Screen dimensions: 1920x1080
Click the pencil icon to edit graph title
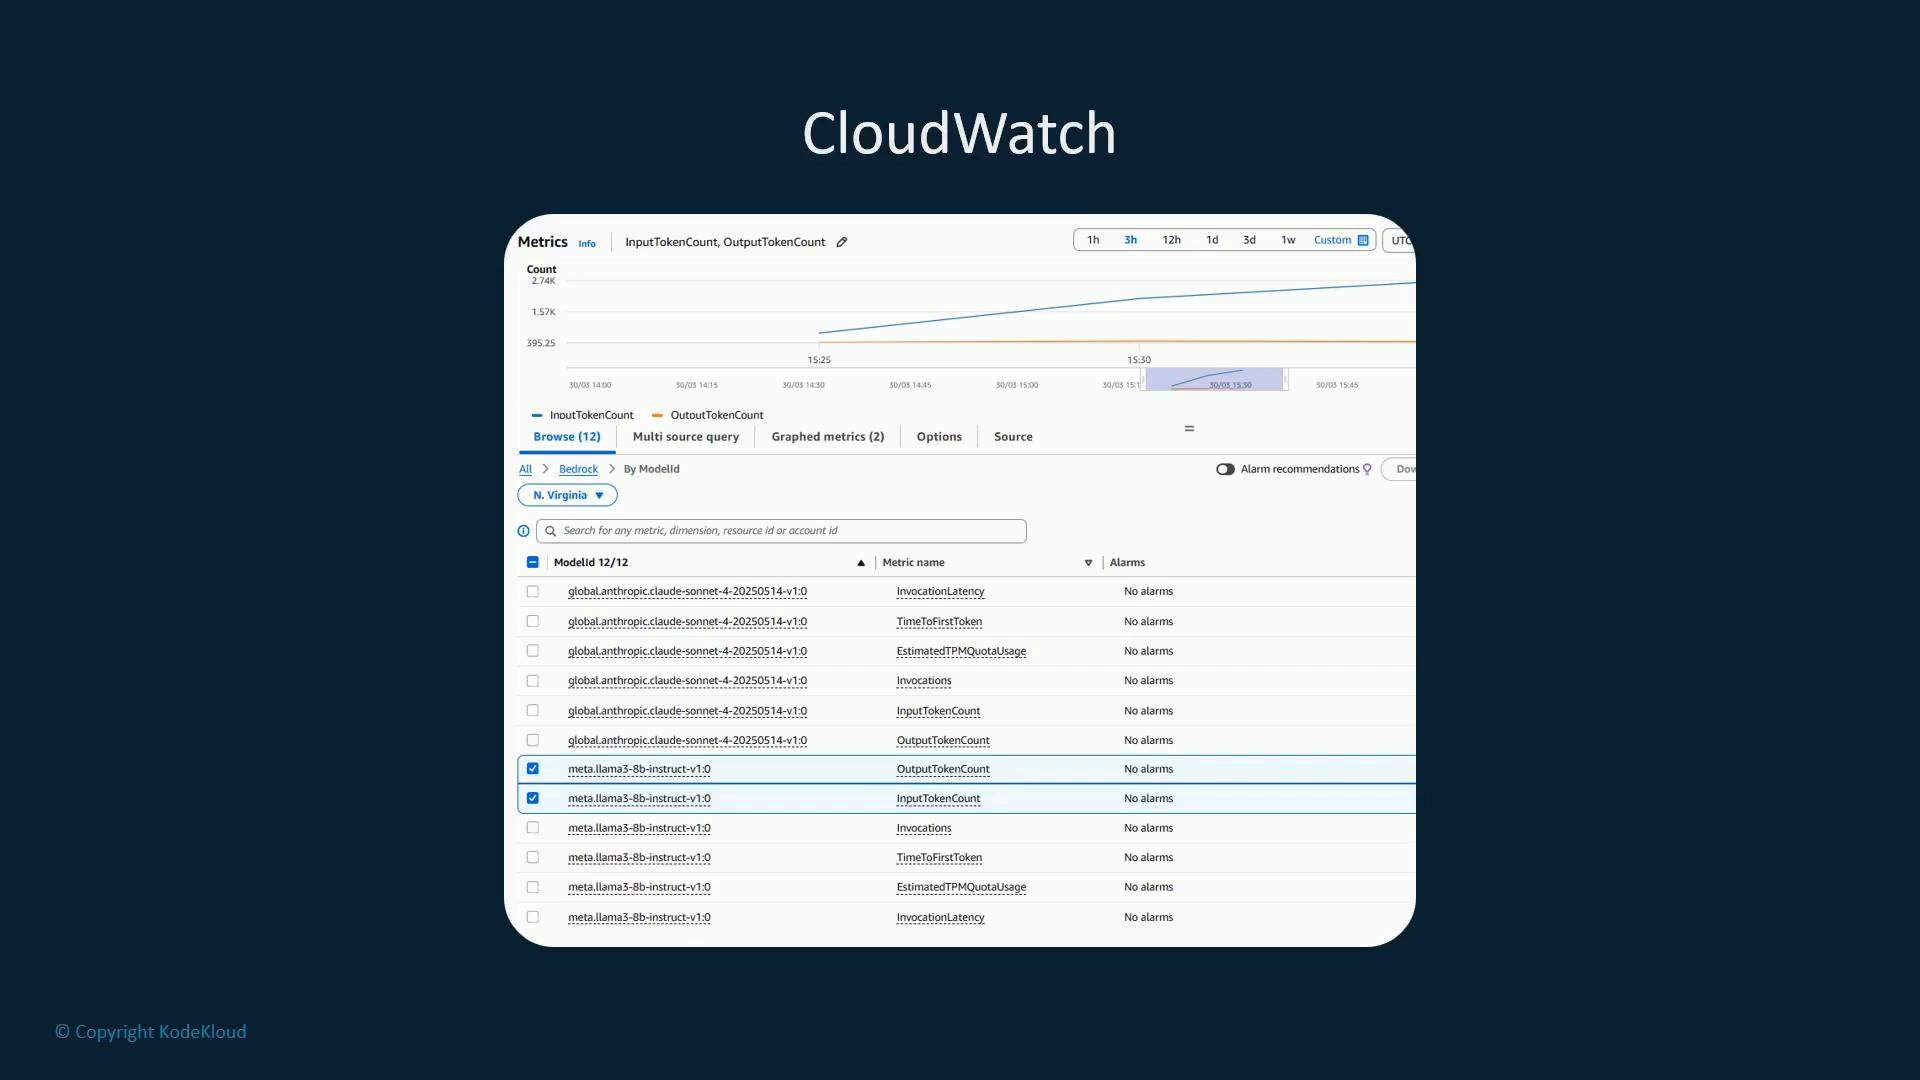(x=842, y=242)
